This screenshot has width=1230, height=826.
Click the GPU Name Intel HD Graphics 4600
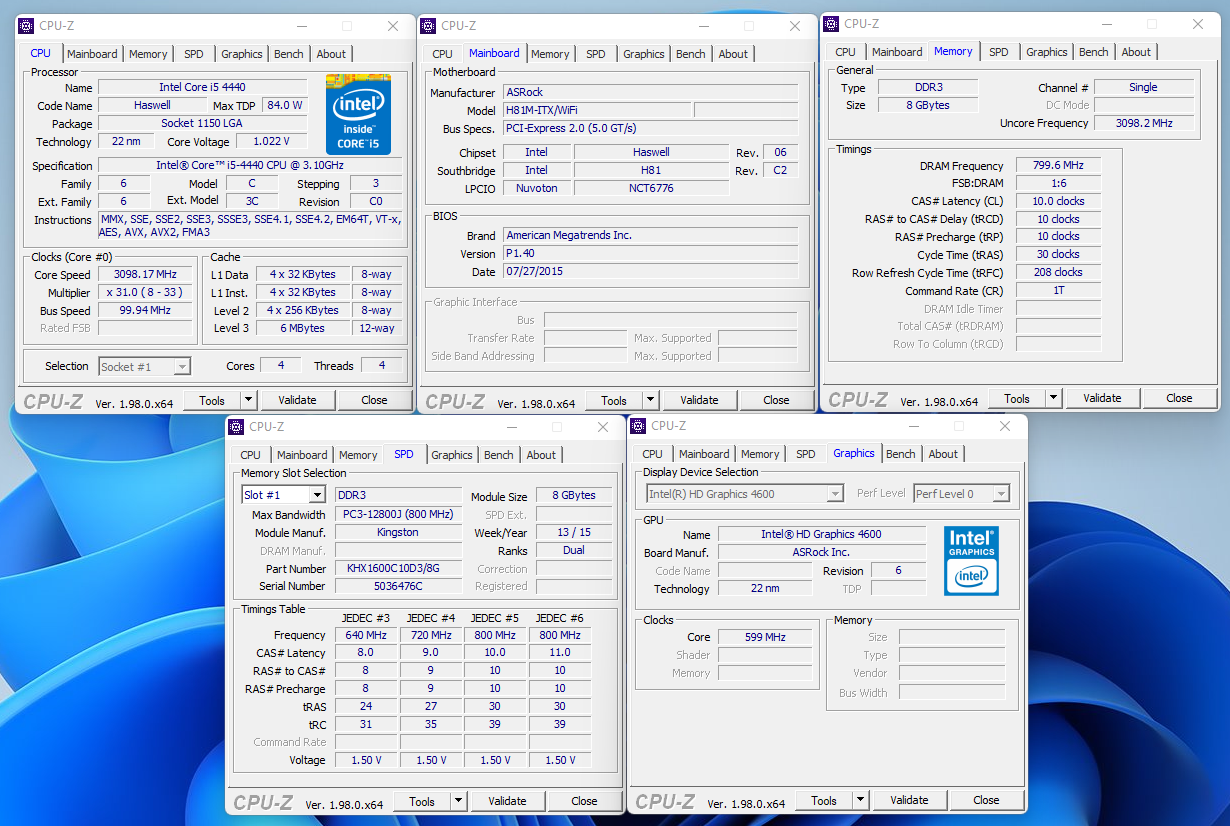coord(821,535)
